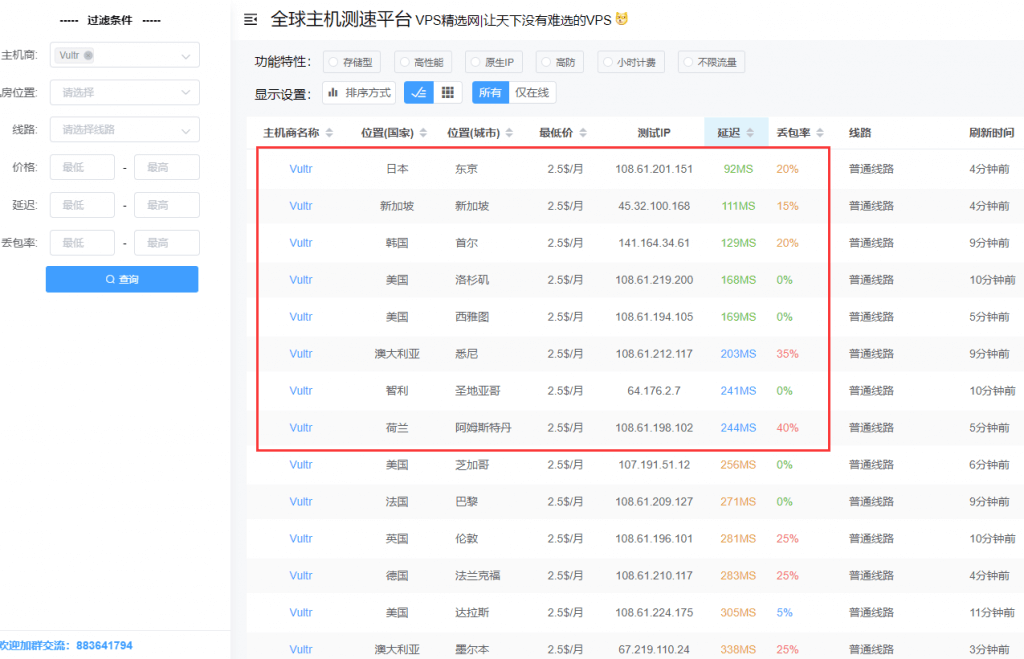The width and height of the screenshot is (1024, 659).
Task: Toggle the sidebar menu collapse icon
Action: tap(251, 20)
